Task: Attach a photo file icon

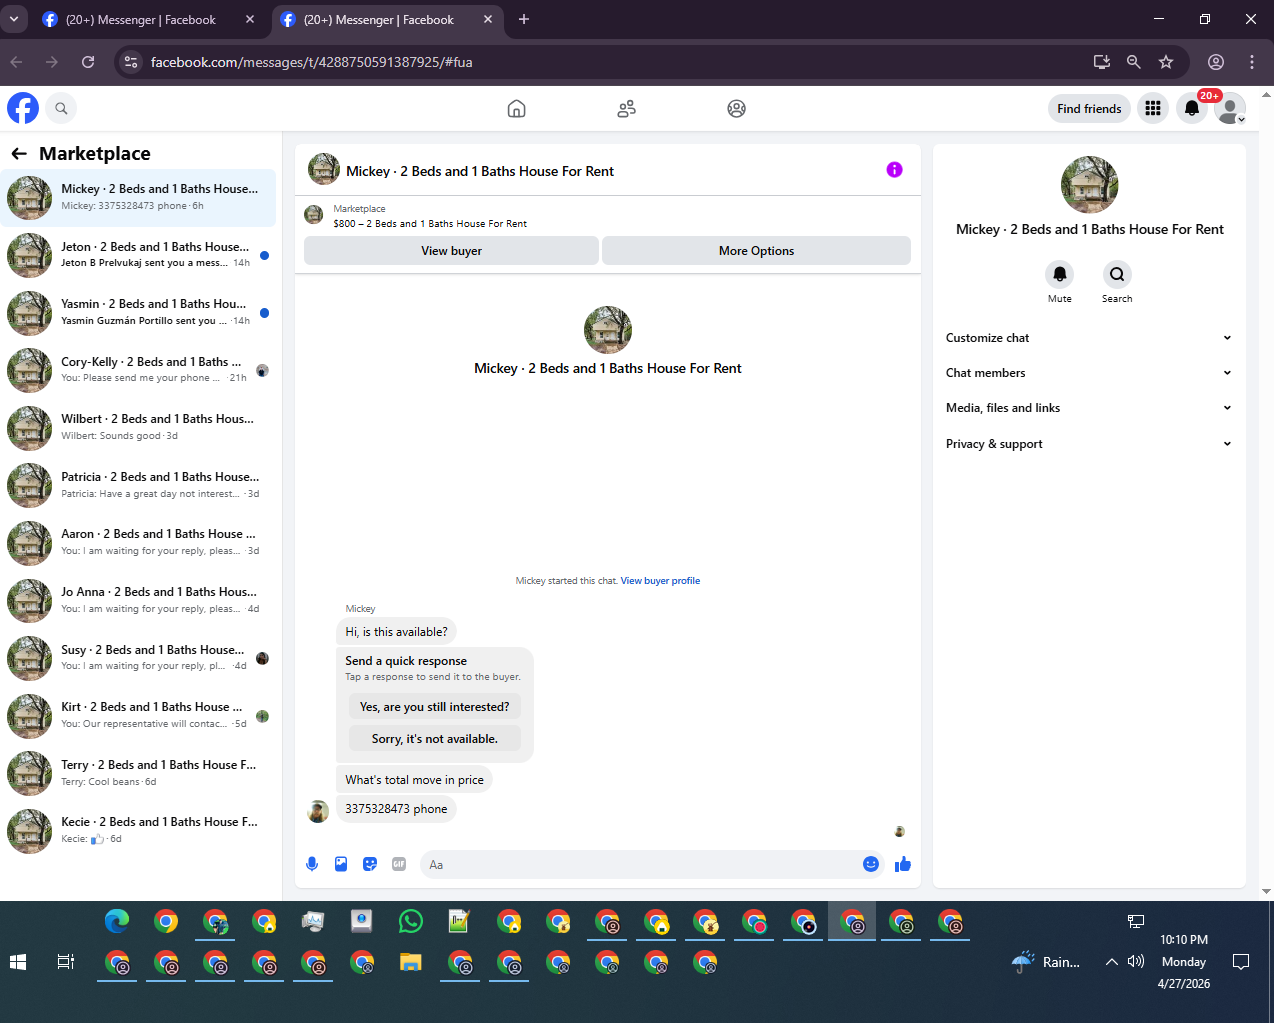Action: (341, 864)
